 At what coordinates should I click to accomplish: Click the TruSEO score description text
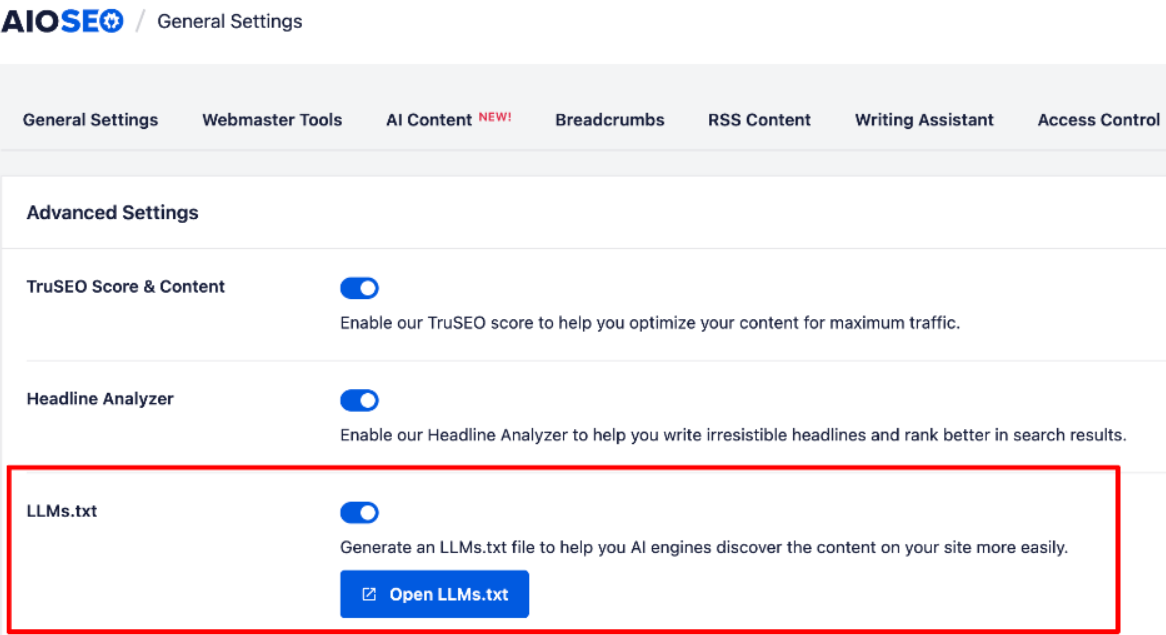650,323
